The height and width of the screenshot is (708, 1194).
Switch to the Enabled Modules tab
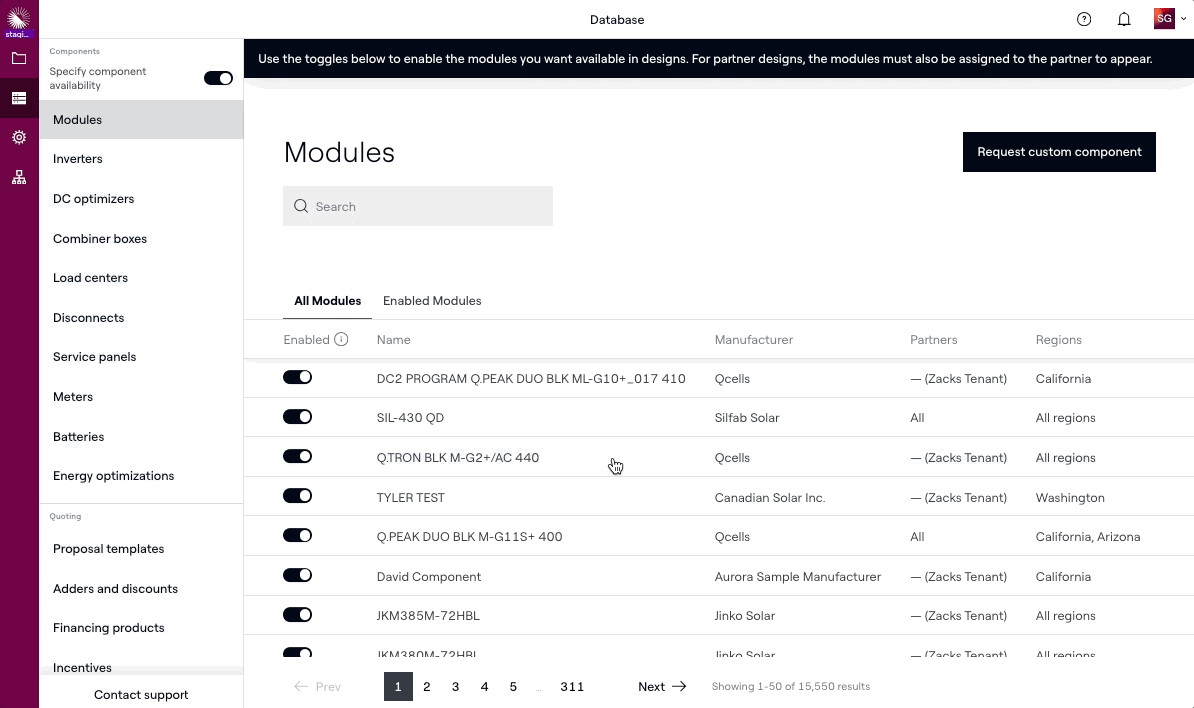click(432, 301)
